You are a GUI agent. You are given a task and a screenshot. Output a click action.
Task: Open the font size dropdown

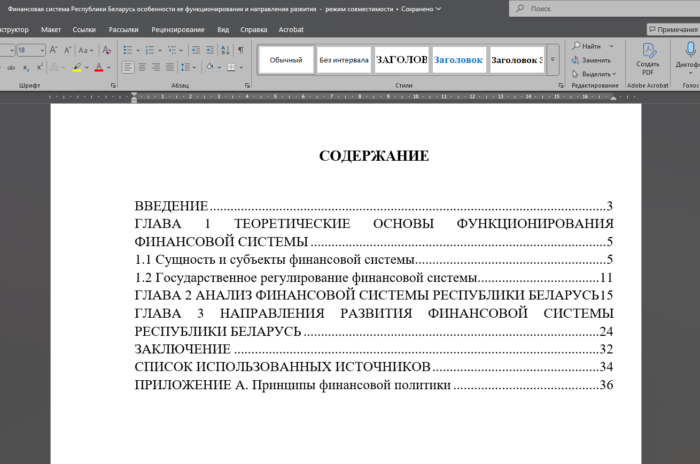click(x=42, y=50)
